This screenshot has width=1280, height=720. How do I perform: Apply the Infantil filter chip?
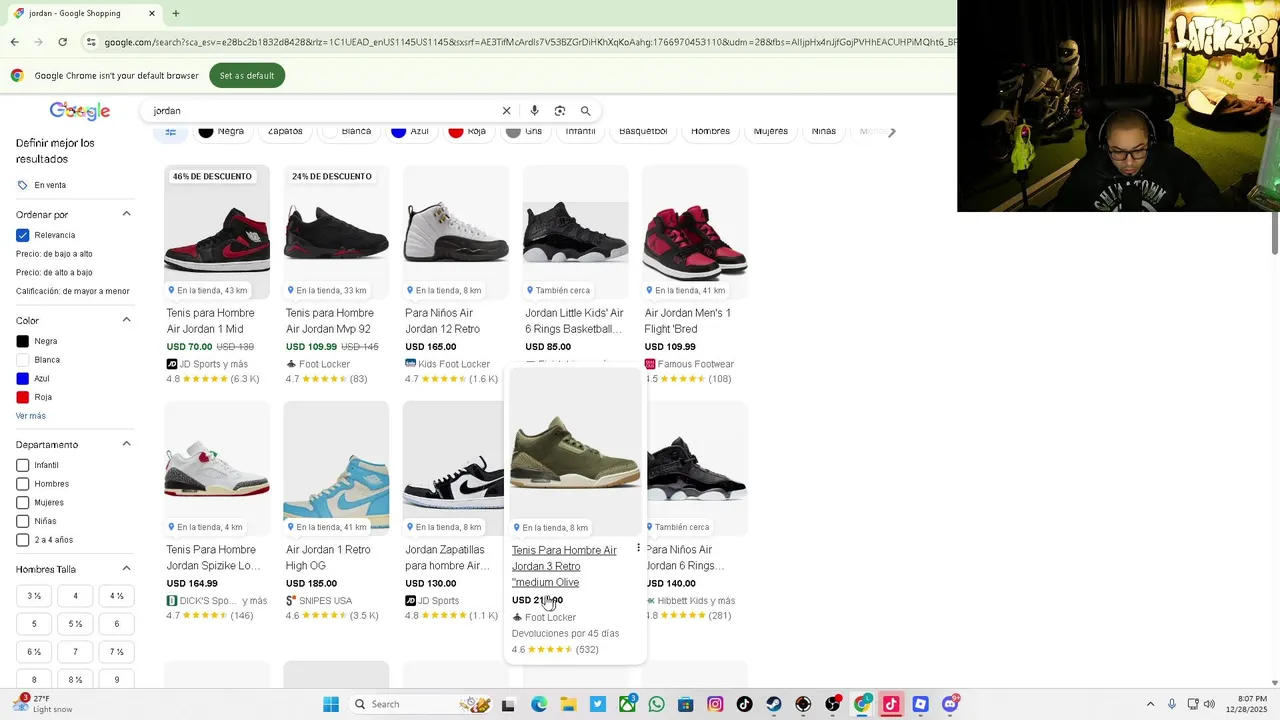pos(580,131)
